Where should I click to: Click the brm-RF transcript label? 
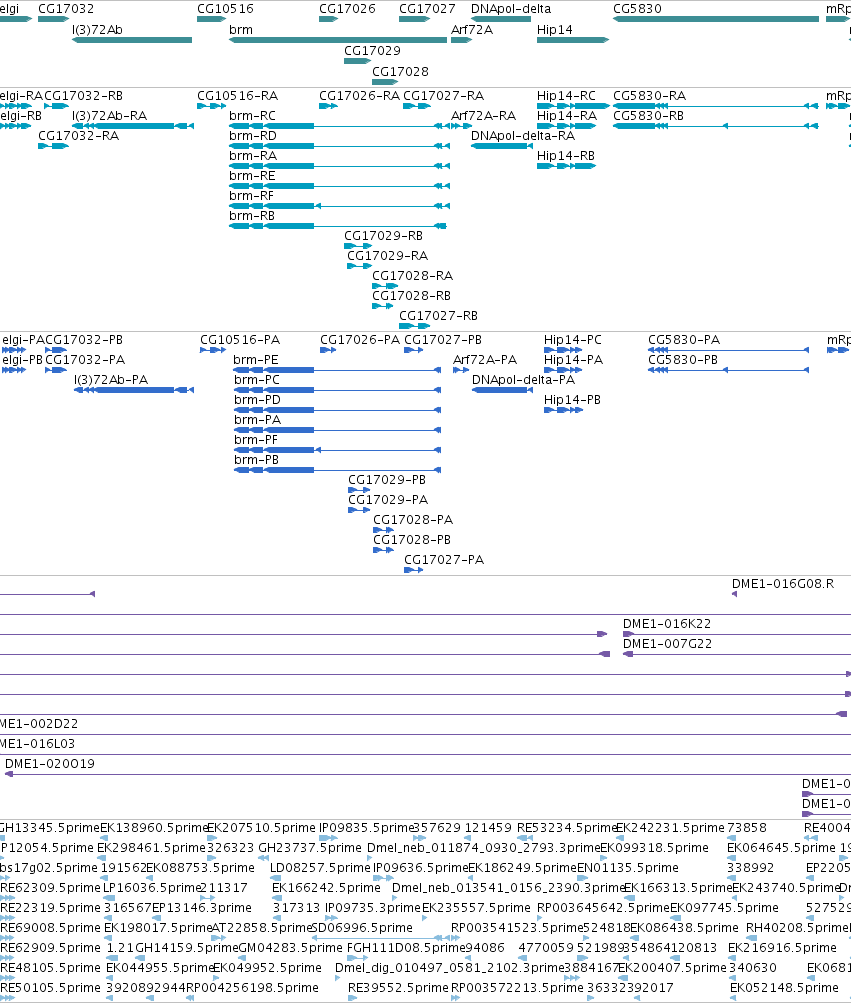(x=251, y=196)
